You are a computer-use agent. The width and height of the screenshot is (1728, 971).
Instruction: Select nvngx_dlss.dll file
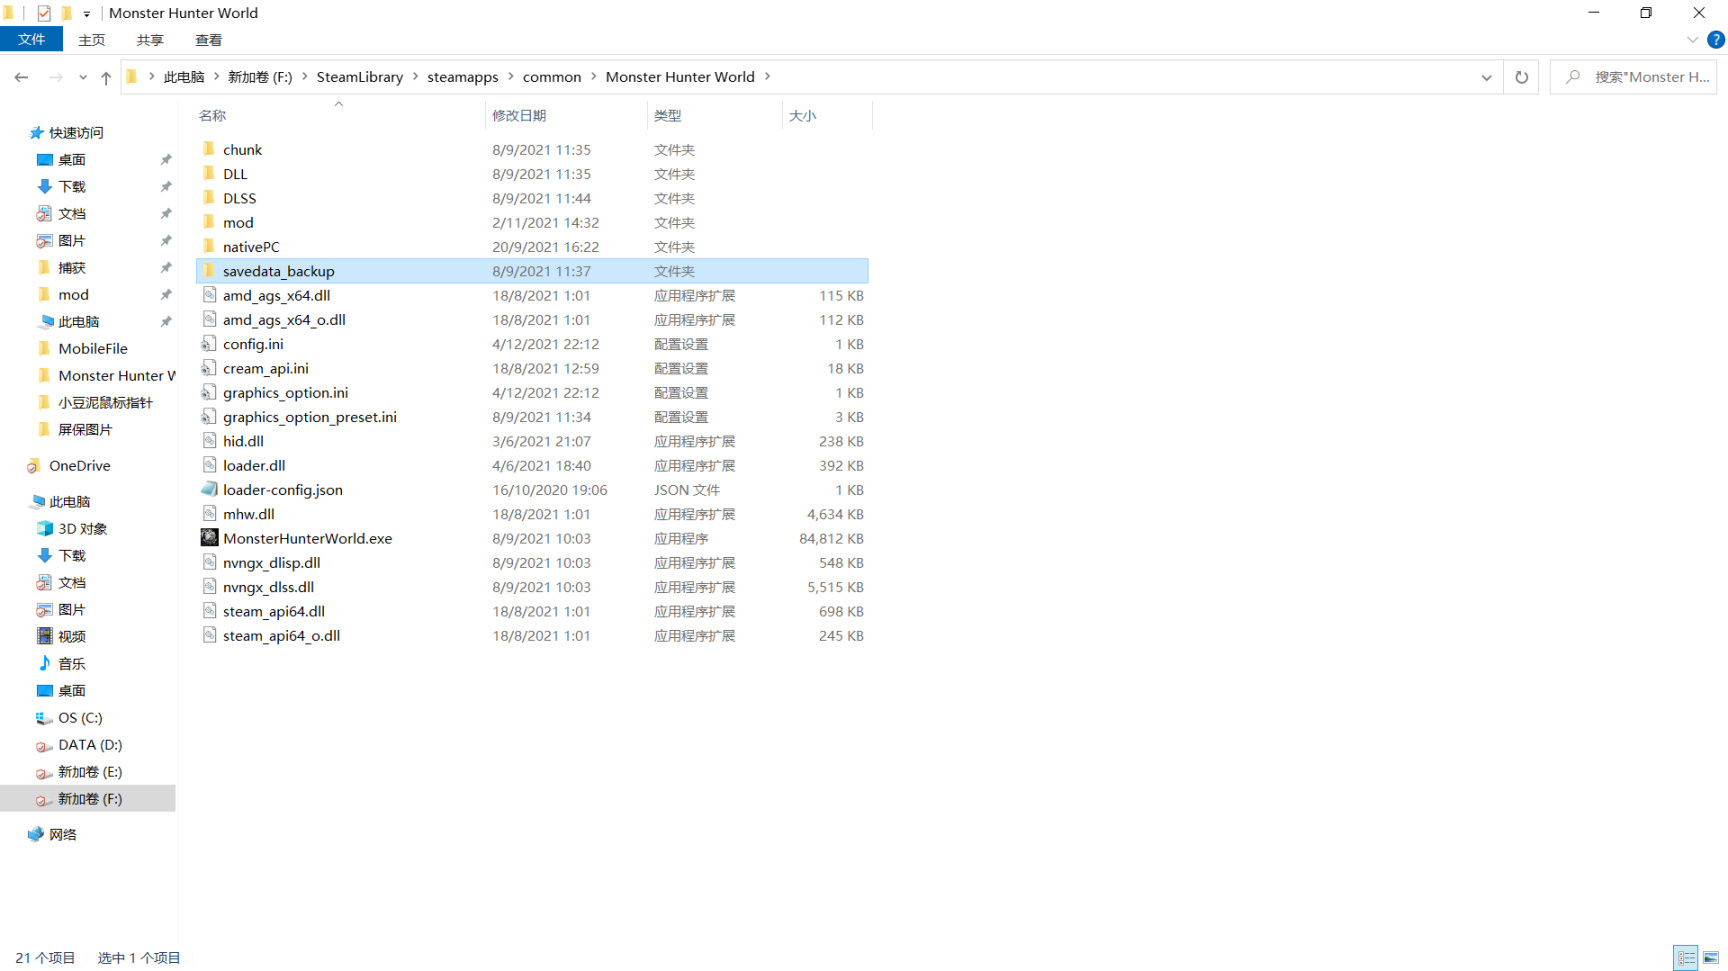tap(268, 587)
